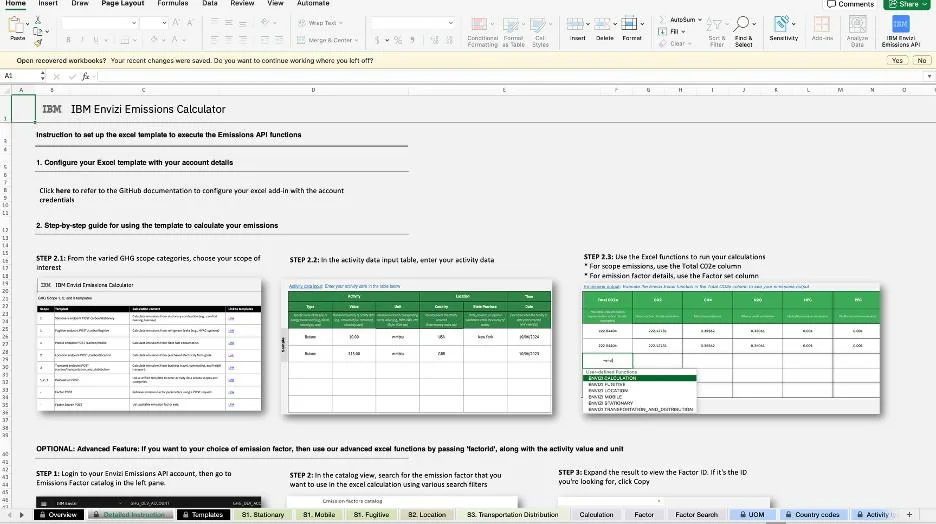Select the Overview sheet tab

click(58, 514)
